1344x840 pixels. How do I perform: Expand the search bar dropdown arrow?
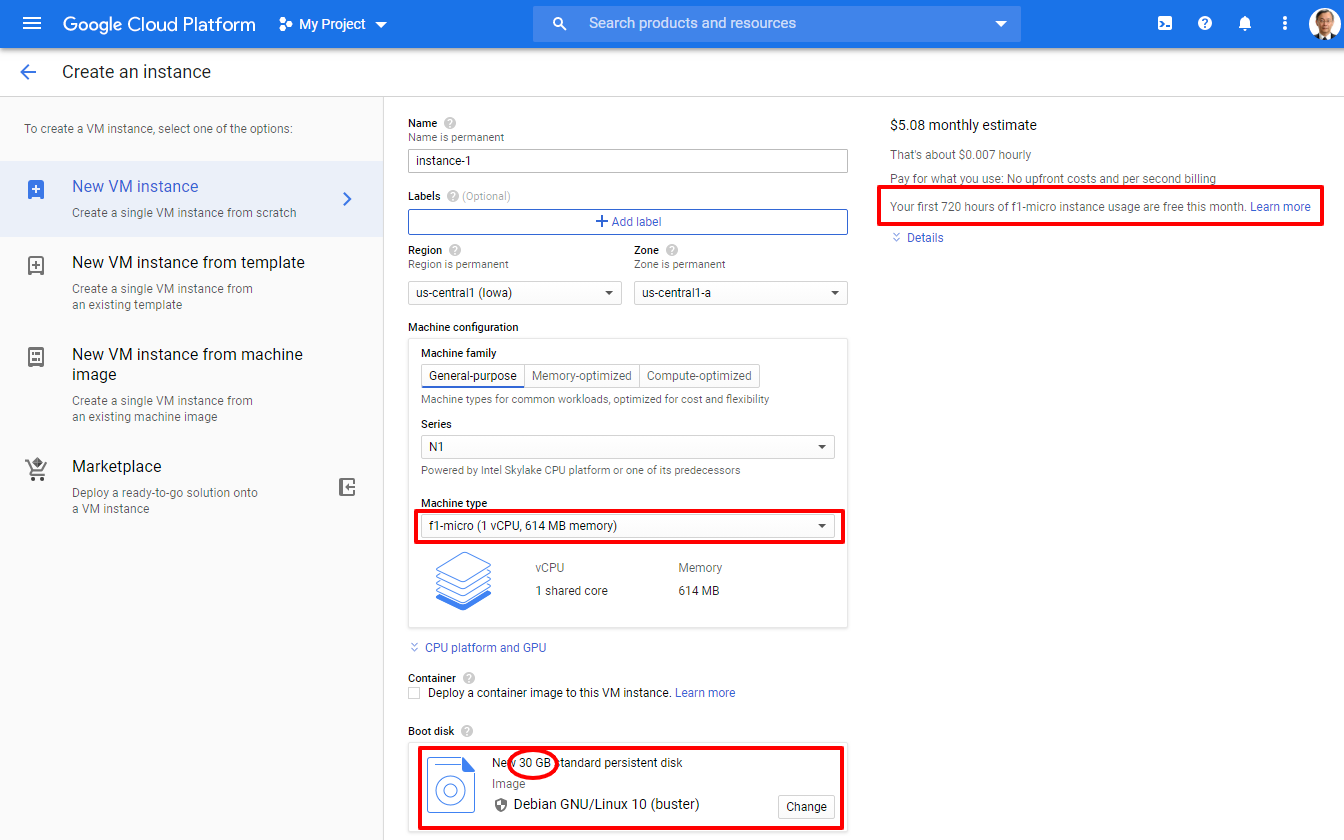[1001, 24]
